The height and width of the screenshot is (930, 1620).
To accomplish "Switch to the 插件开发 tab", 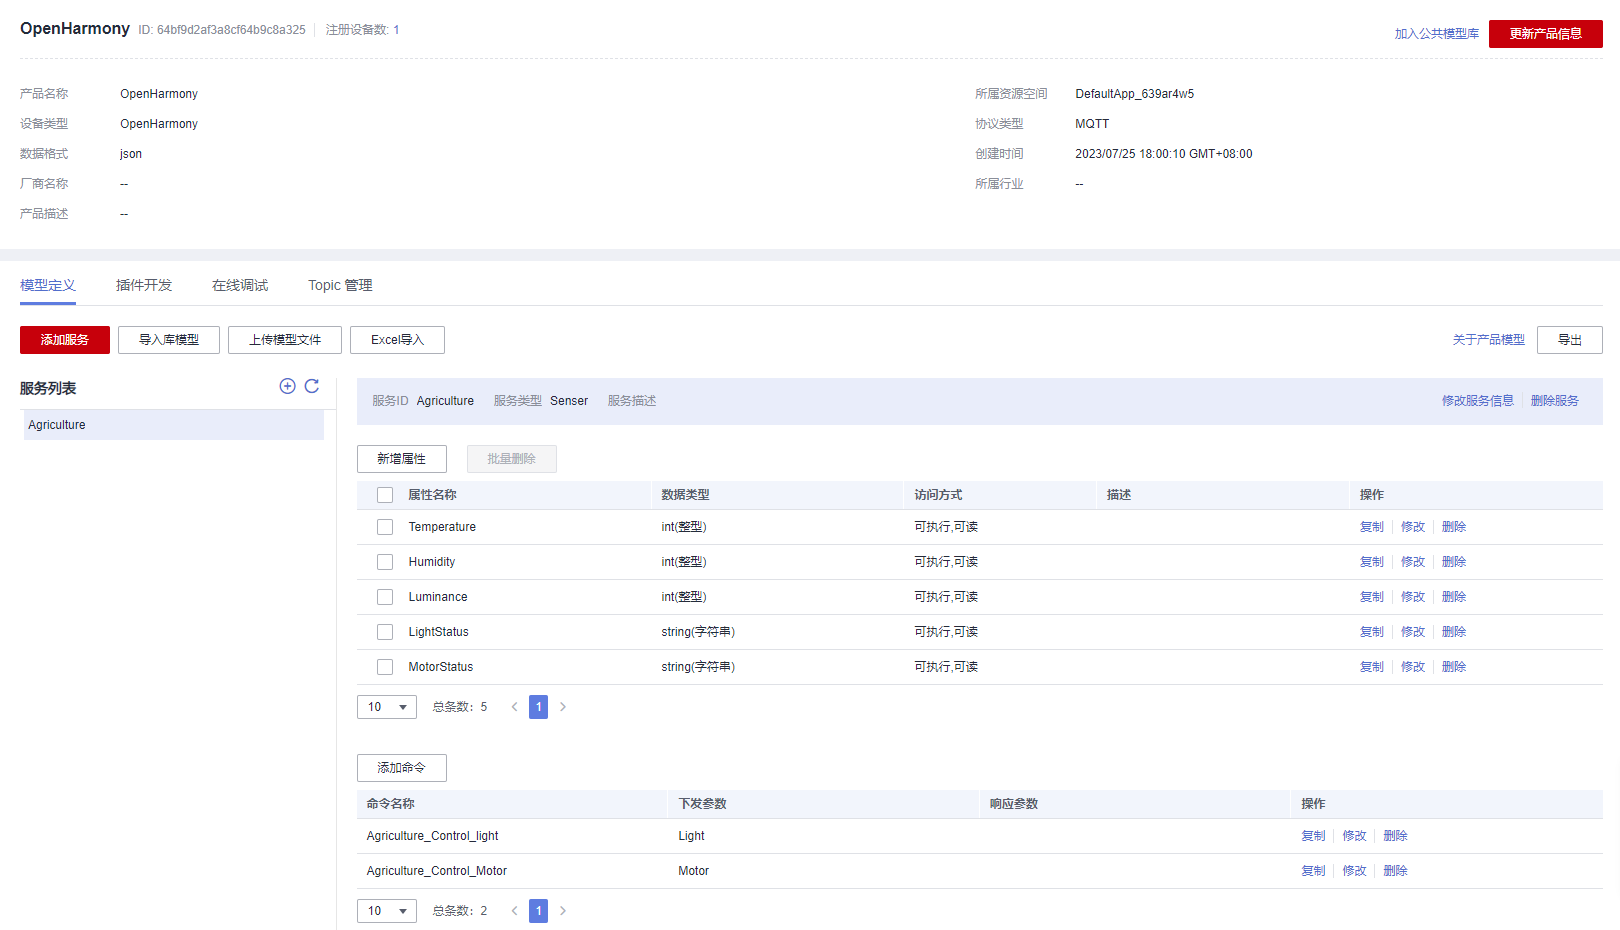I will [x=144, y=285].
